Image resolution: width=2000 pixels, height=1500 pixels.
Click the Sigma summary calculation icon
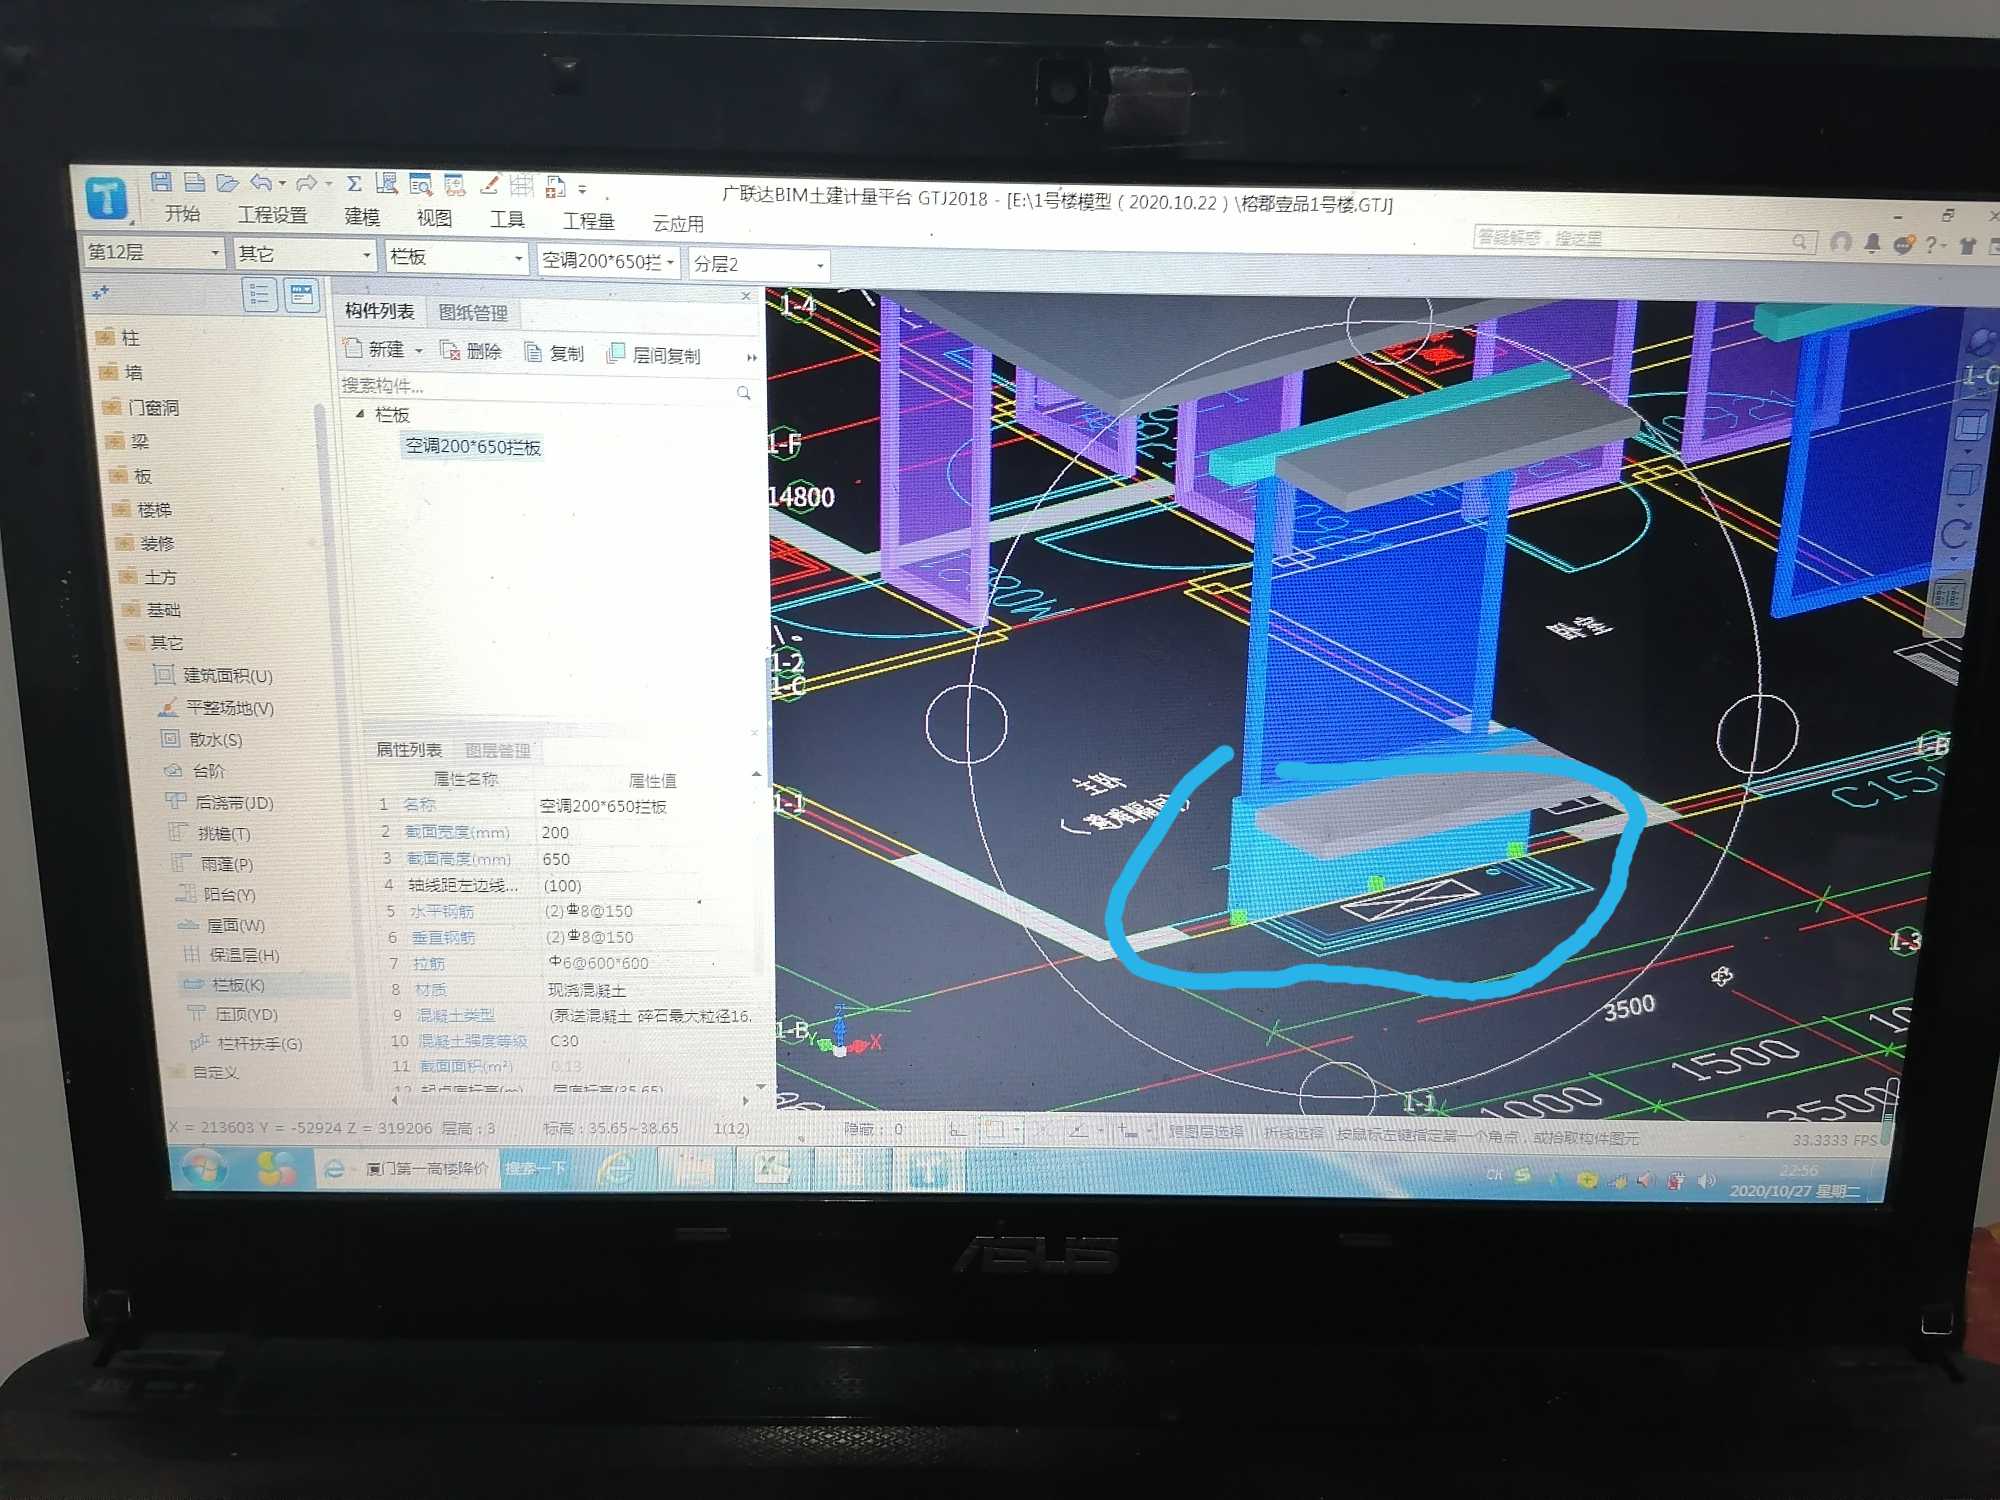click(354, 184)
